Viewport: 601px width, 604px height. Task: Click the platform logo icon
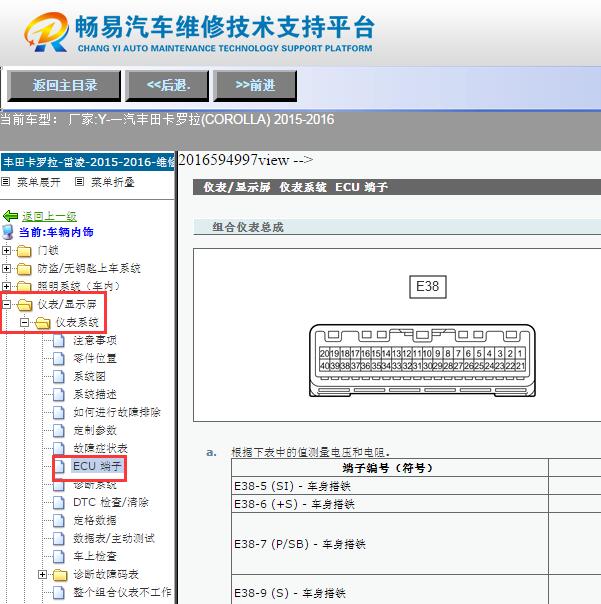point(46,32)
